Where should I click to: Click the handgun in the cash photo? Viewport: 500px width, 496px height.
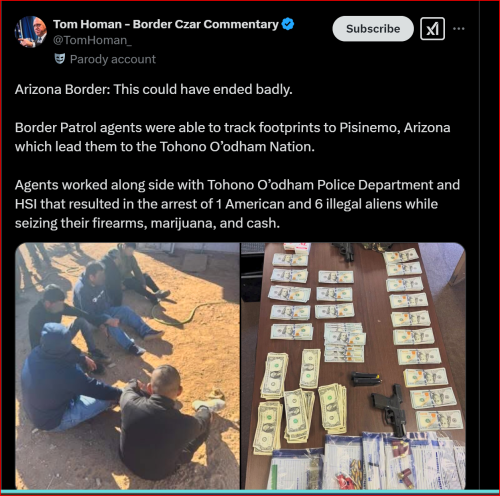click(390, 410)
